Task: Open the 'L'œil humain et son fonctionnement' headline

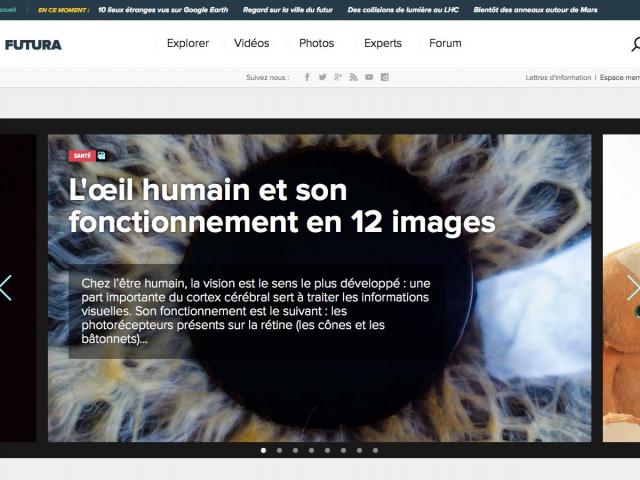Action: pyautogui.click(x=282, y=206)
